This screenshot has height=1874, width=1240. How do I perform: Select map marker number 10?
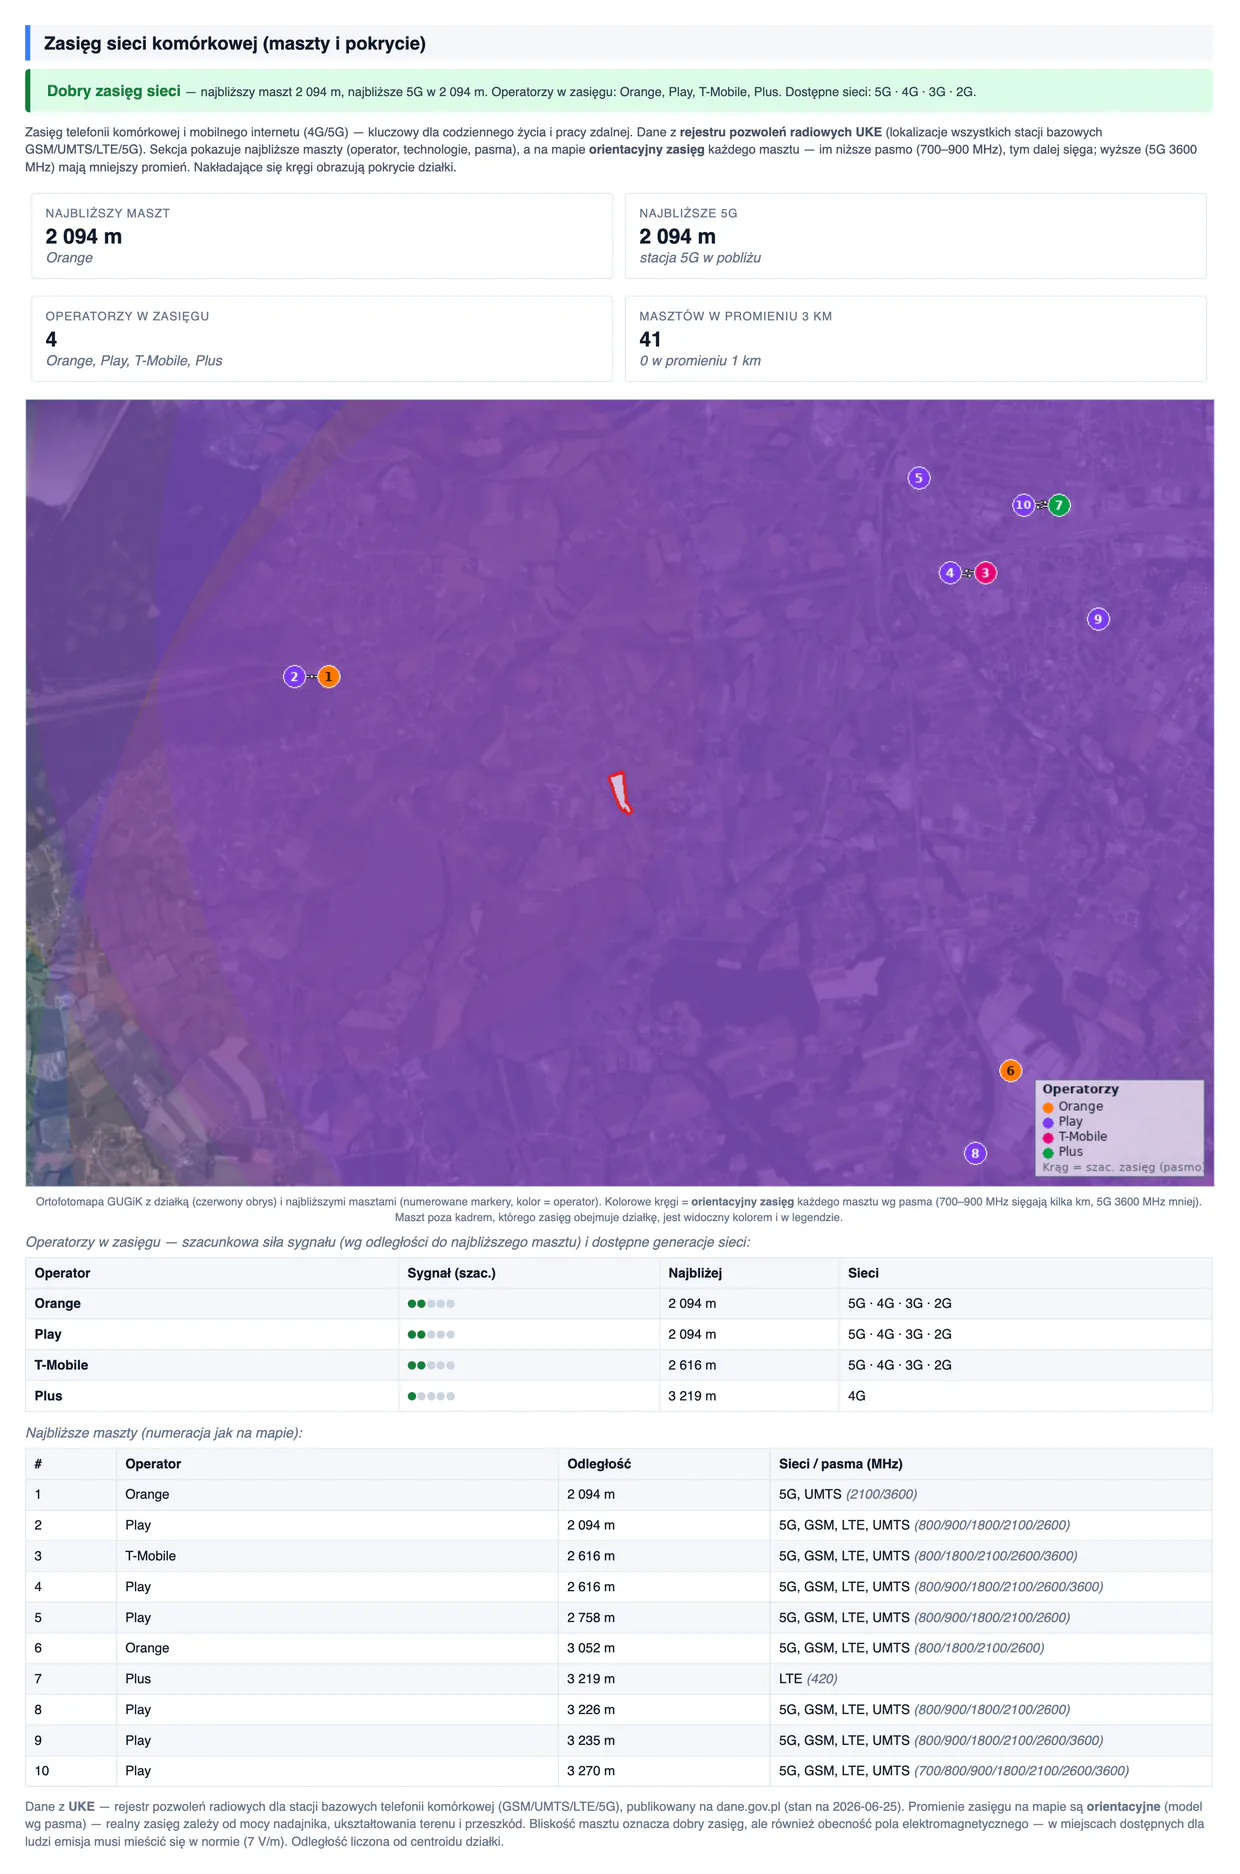pyautogui.click(x=1023, y=505)
